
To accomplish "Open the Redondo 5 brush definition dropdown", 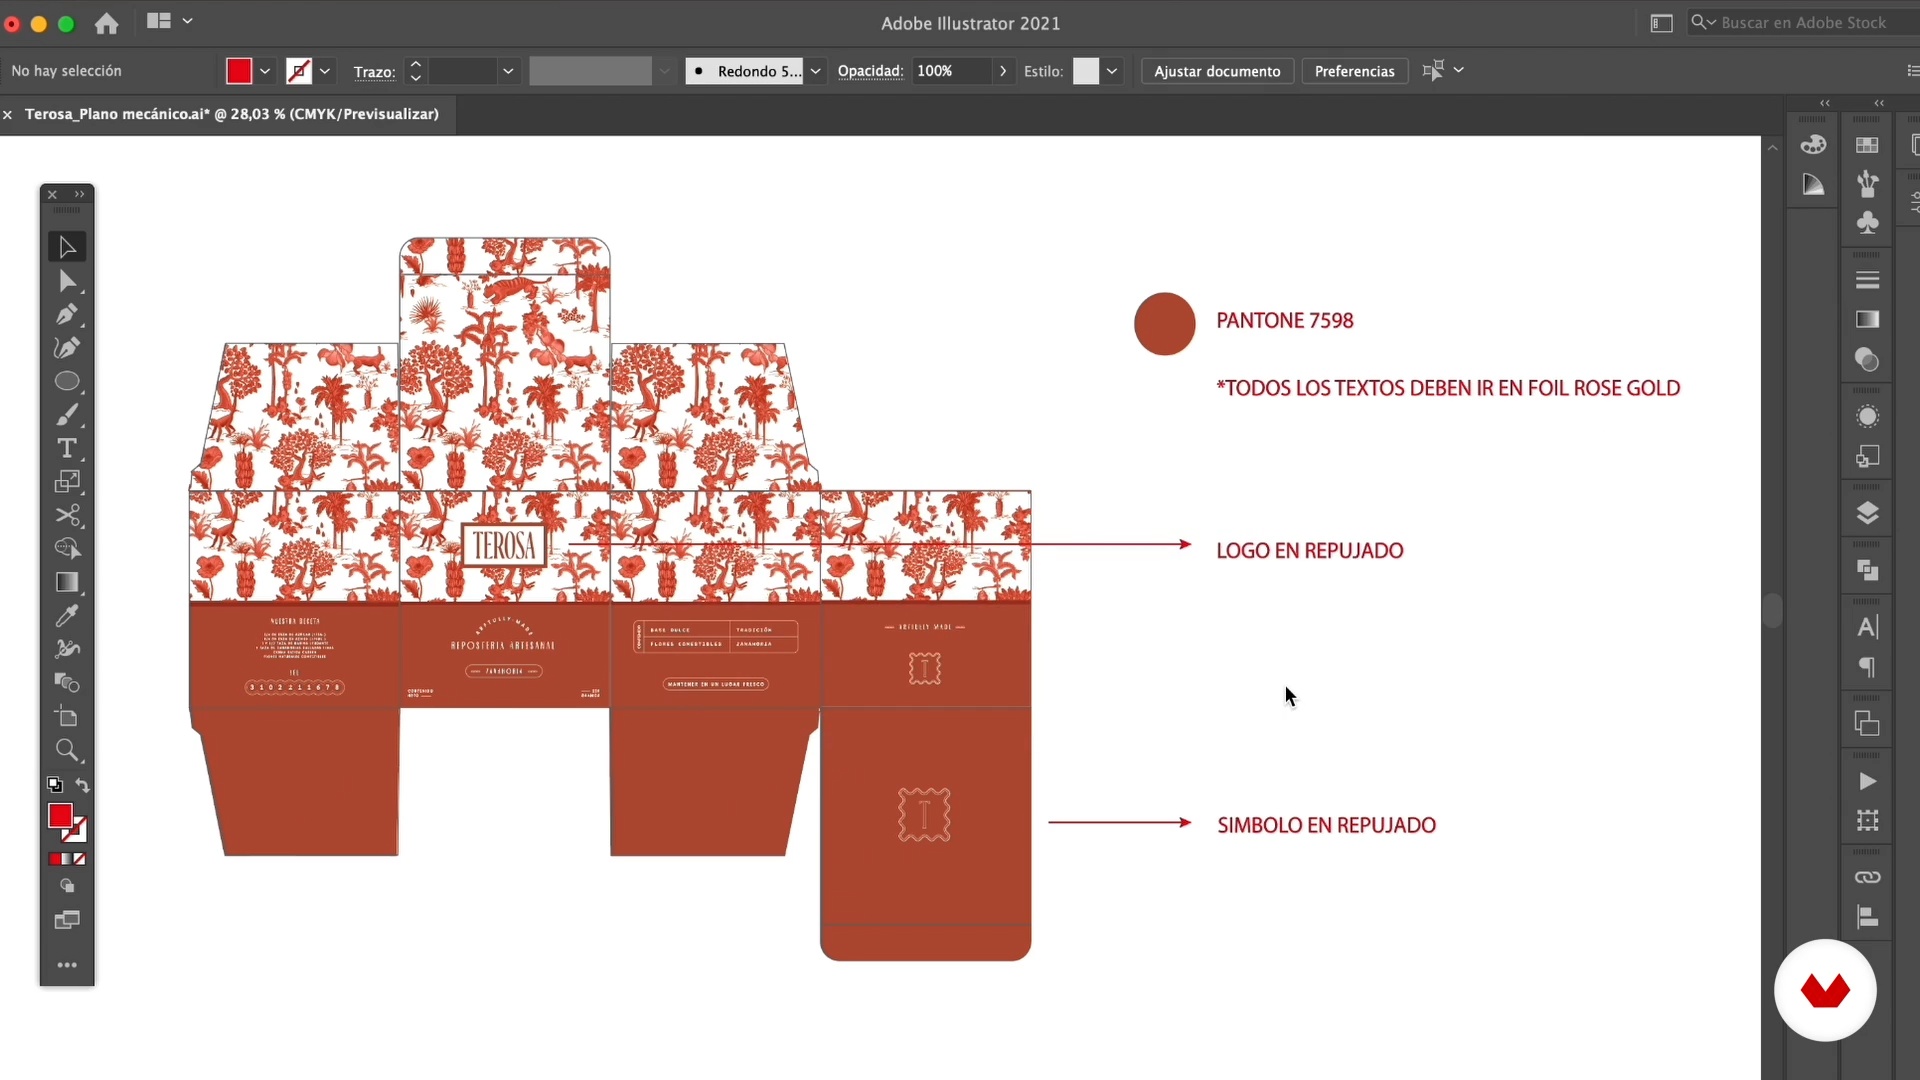I will [x=816, y=71].
